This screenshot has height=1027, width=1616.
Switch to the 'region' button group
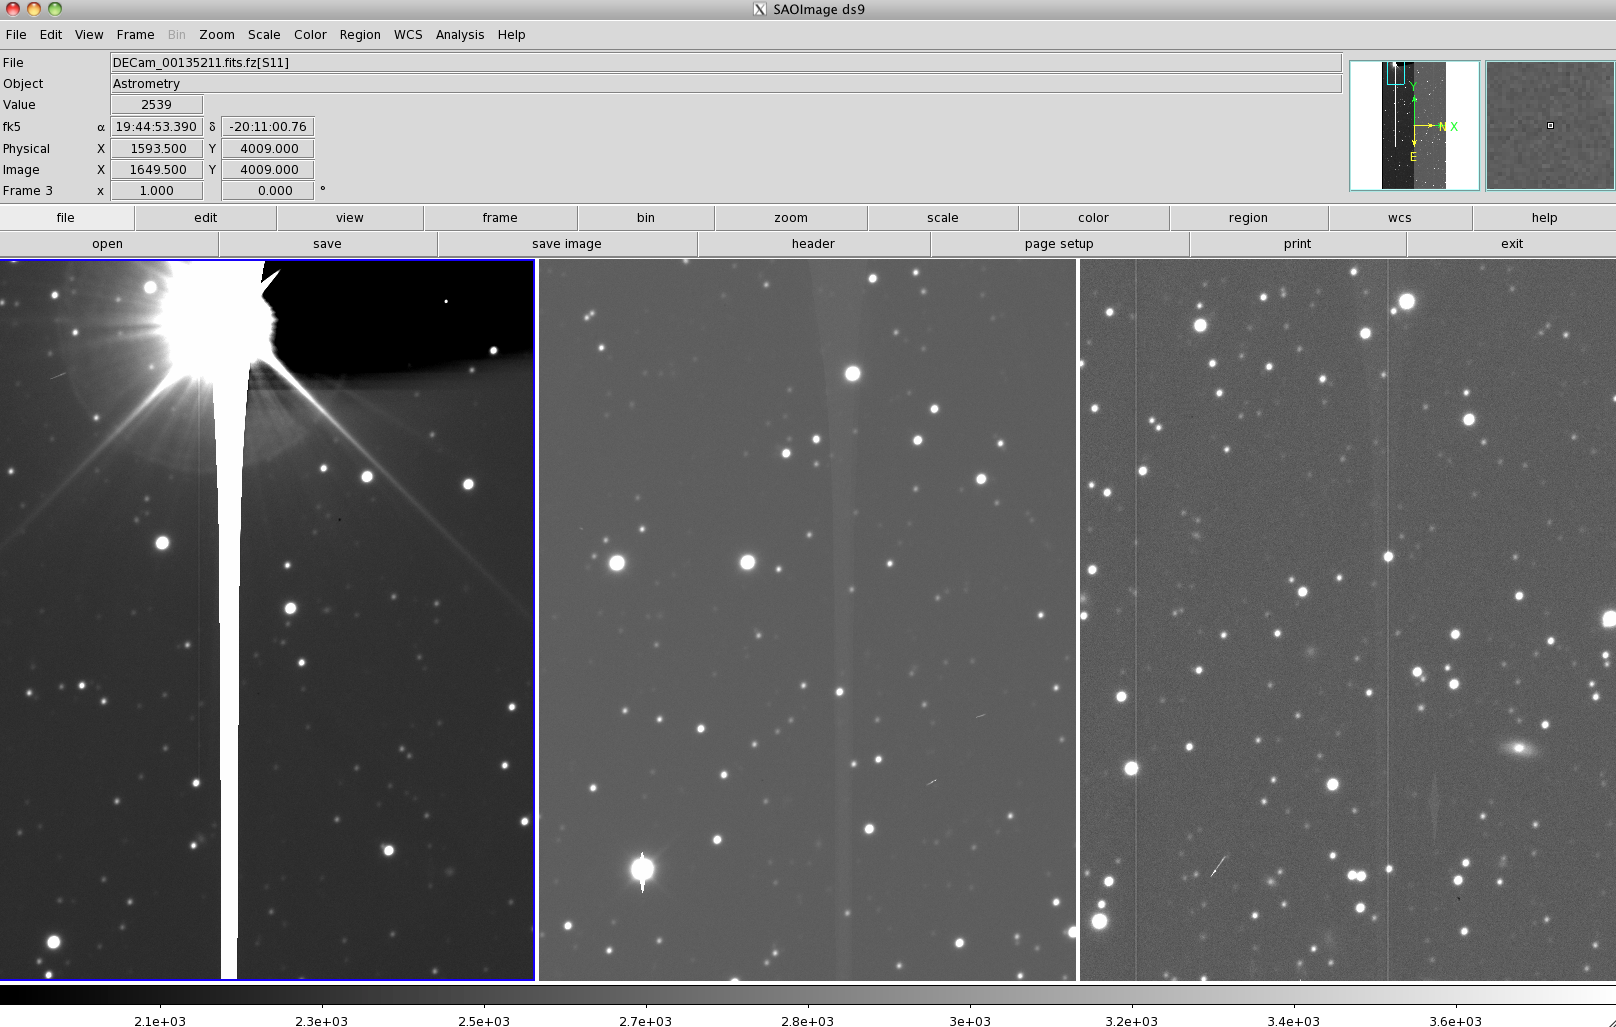[1247, 218]
